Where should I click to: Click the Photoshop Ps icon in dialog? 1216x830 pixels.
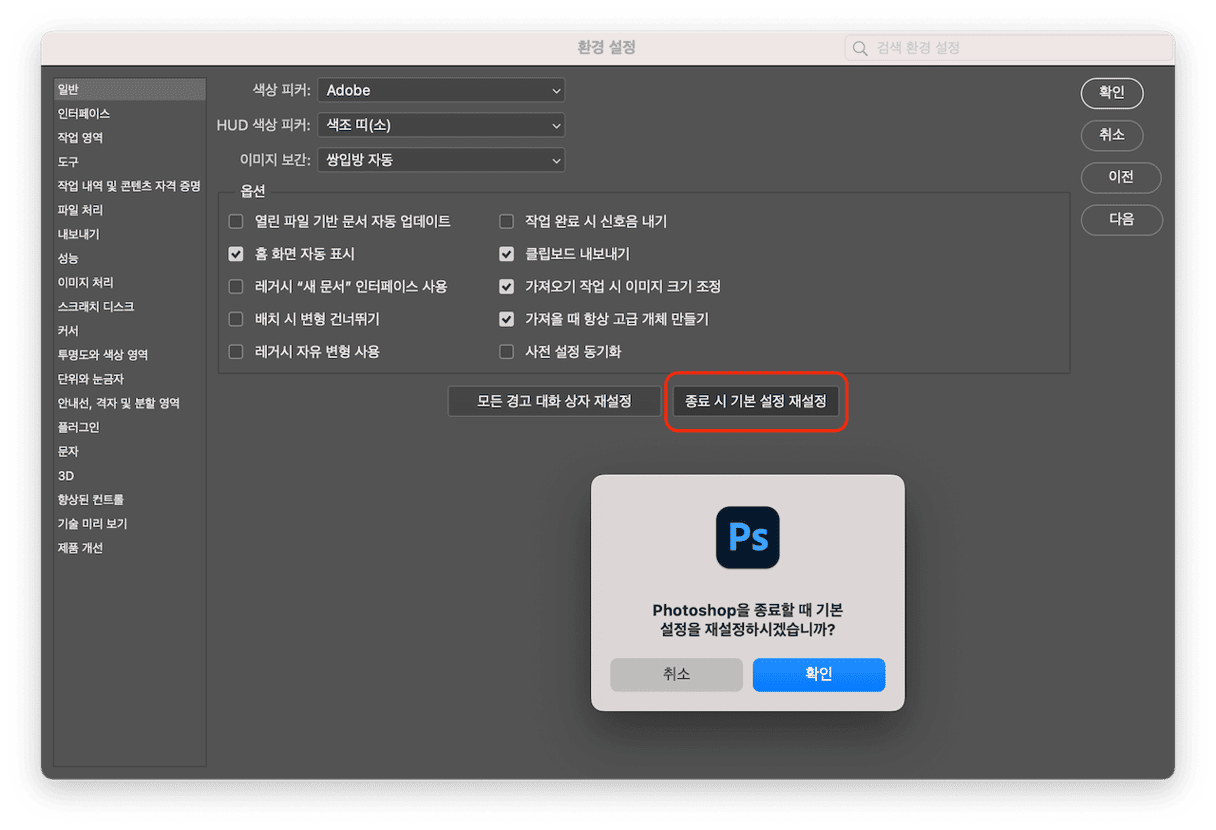click(x=747, y=538)
